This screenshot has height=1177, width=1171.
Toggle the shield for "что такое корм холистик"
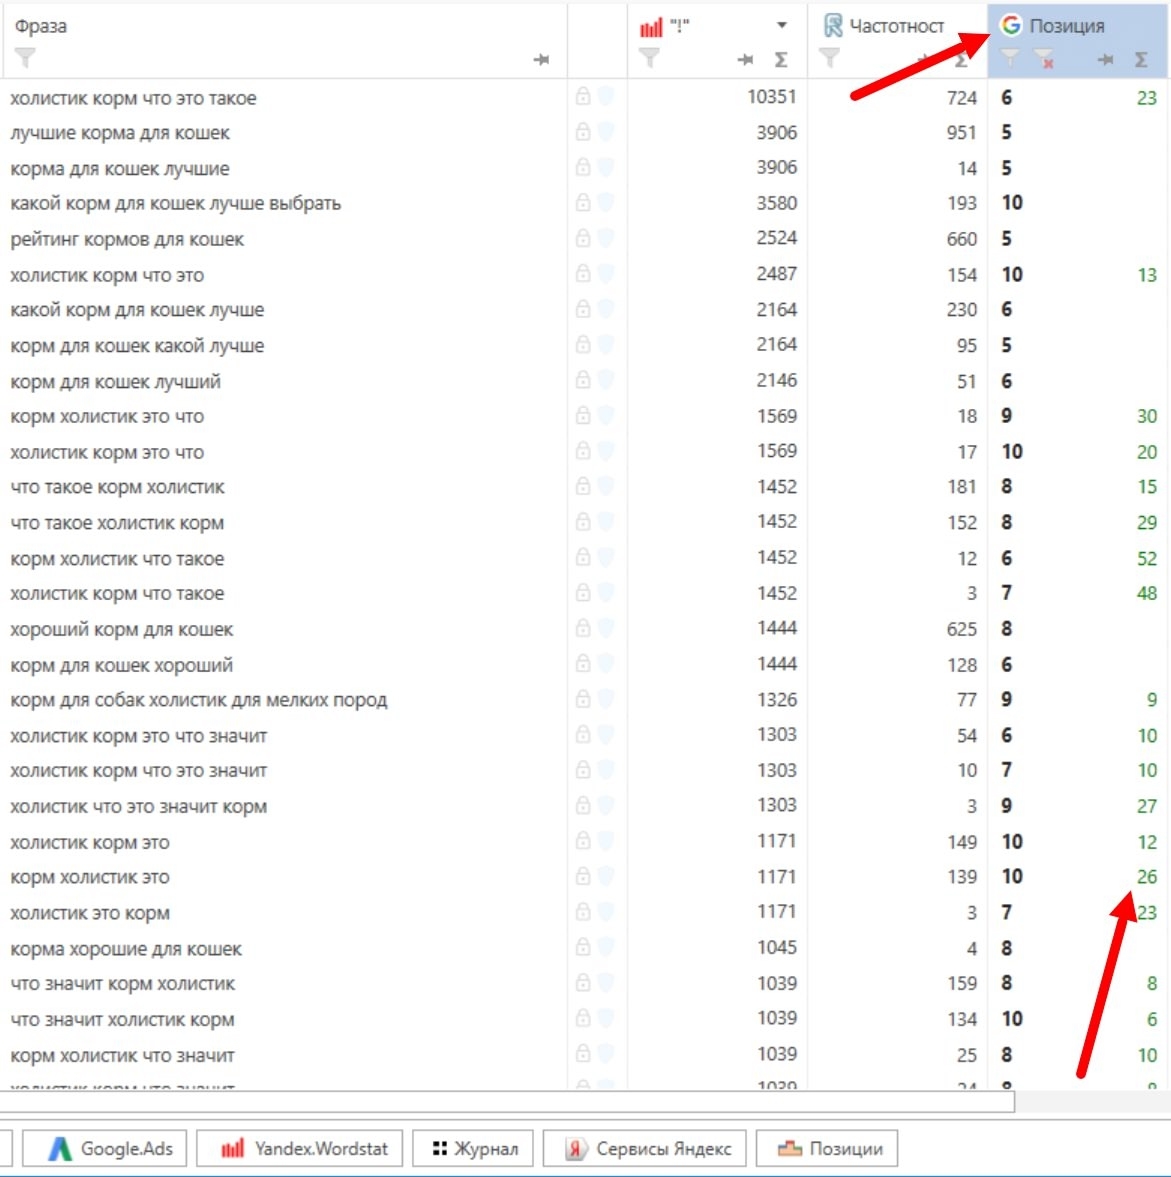[x=606, y=486]
